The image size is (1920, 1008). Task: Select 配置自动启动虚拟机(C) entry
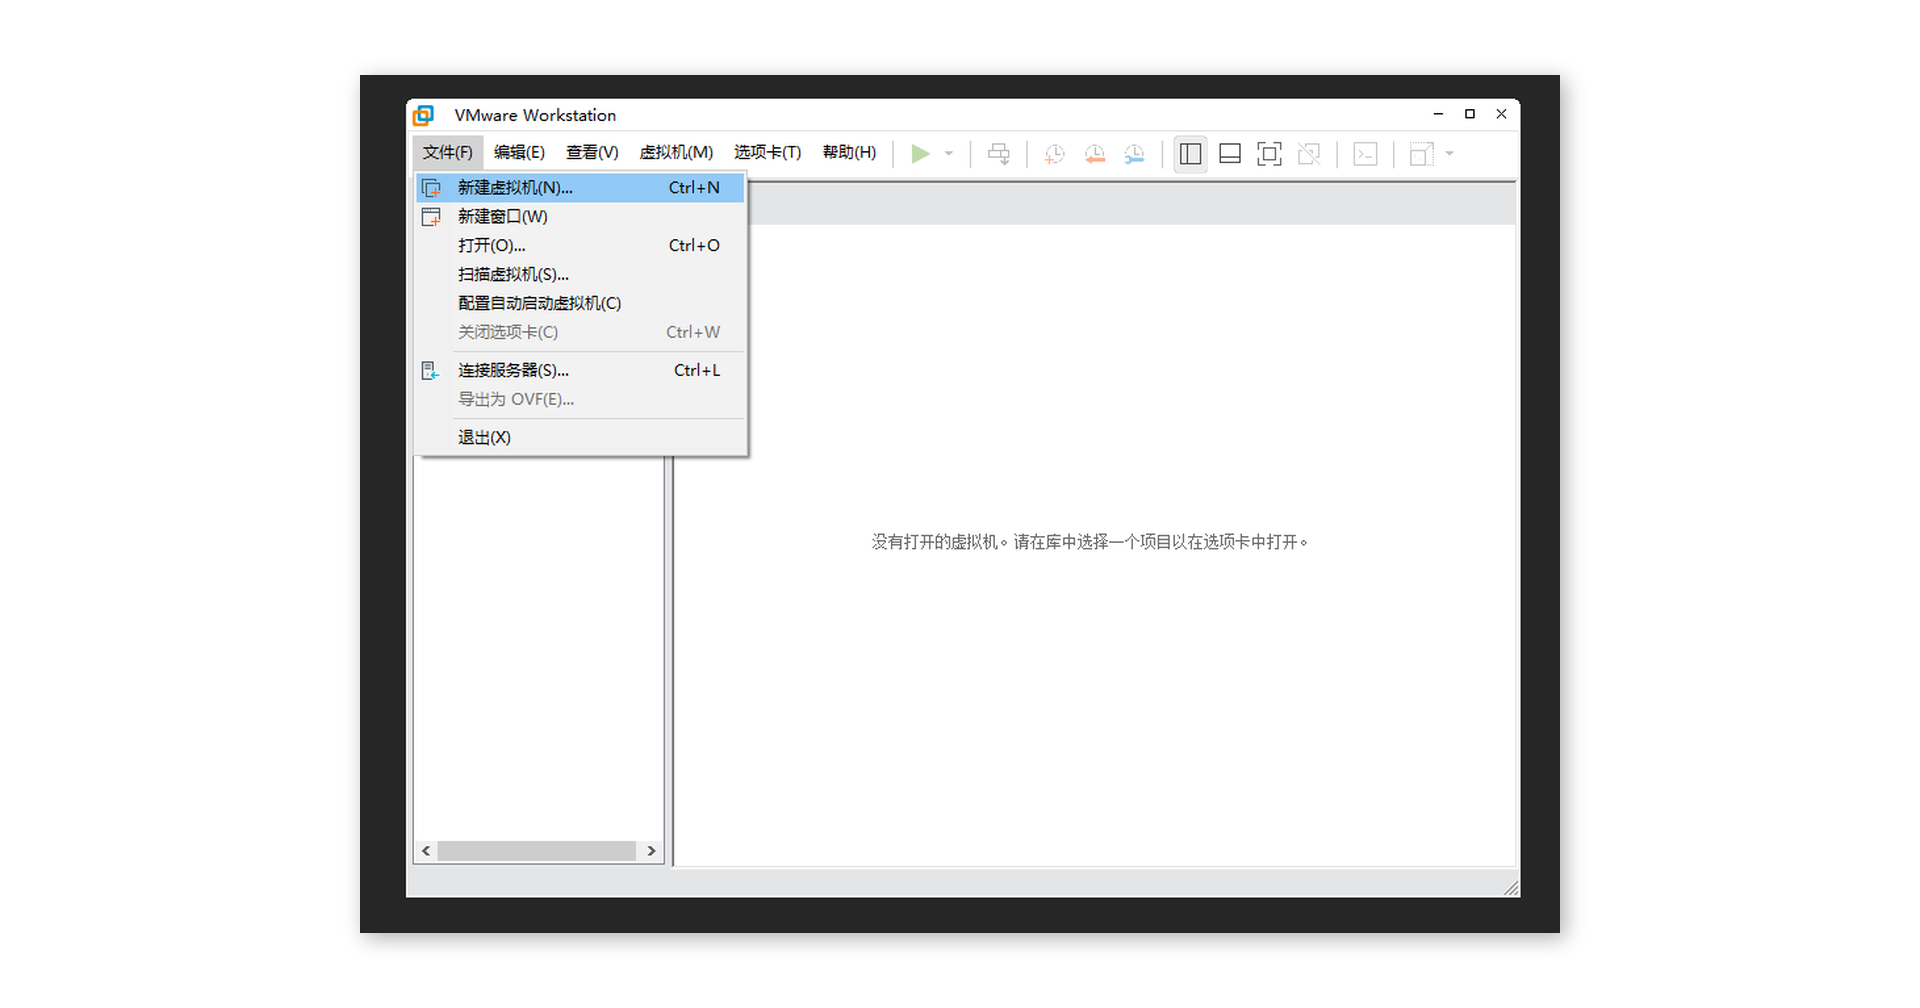coord(580,304)
